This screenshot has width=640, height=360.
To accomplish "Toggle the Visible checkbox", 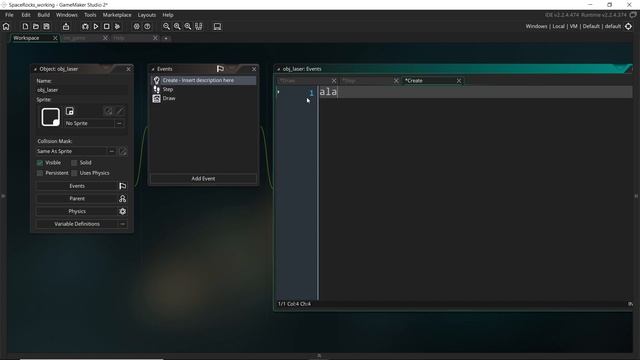I will (40, 162).
